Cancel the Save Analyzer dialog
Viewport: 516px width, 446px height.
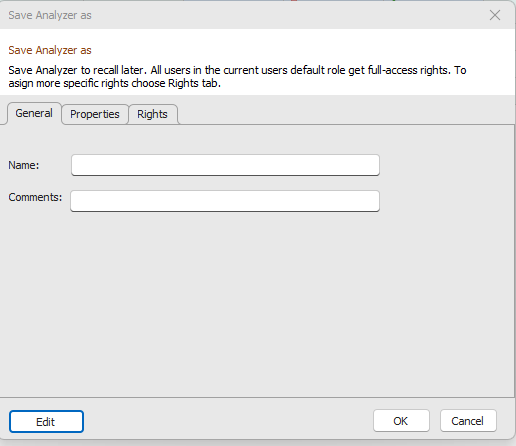click(x=468, y=421)
